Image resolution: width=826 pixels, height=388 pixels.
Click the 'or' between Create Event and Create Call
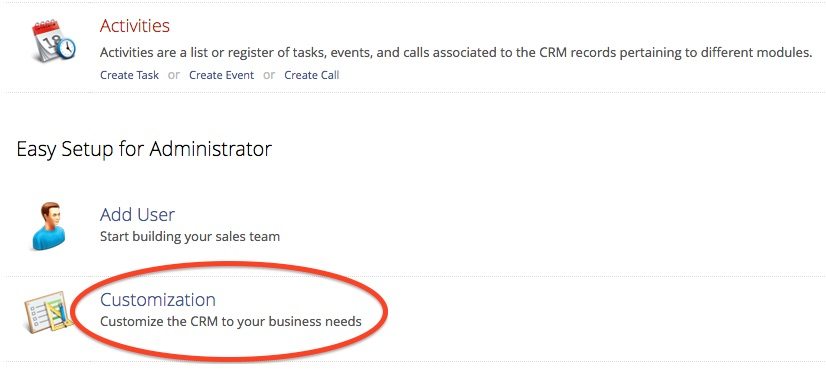coord(269,75)
